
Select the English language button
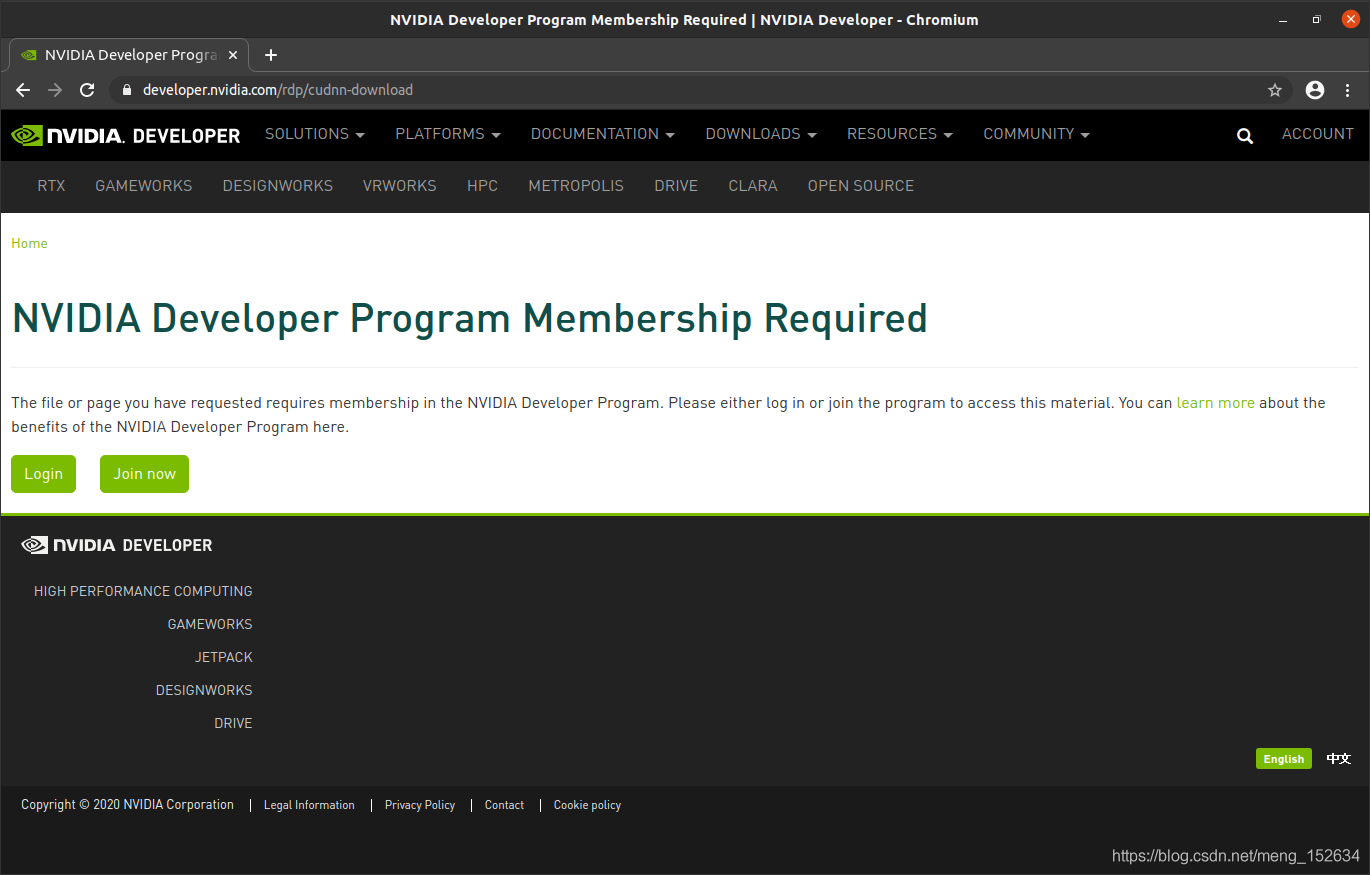tap(1284, 759)
